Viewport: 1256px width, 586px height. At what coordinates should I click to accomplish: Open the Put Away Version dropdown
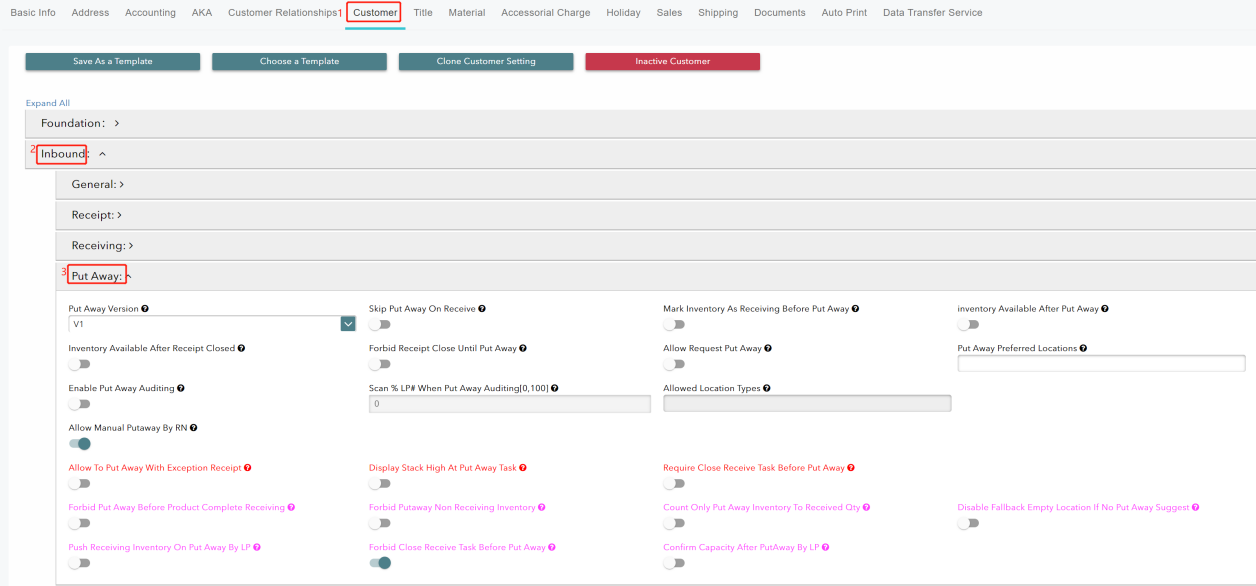348,324
